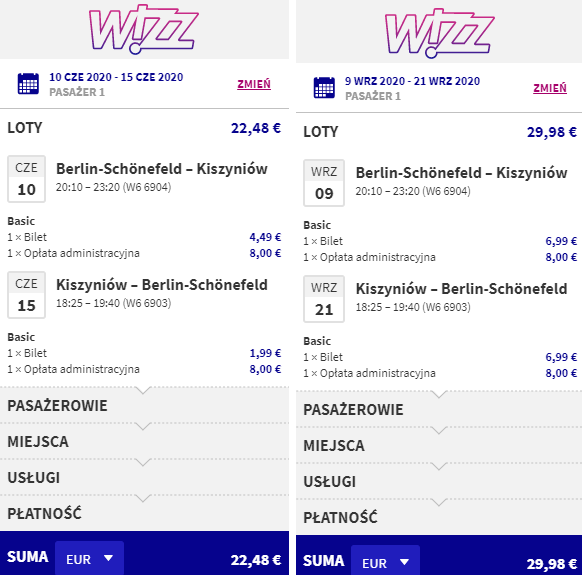Expand PASAŻEROWIE section in right panel

(x=439, y=409)
